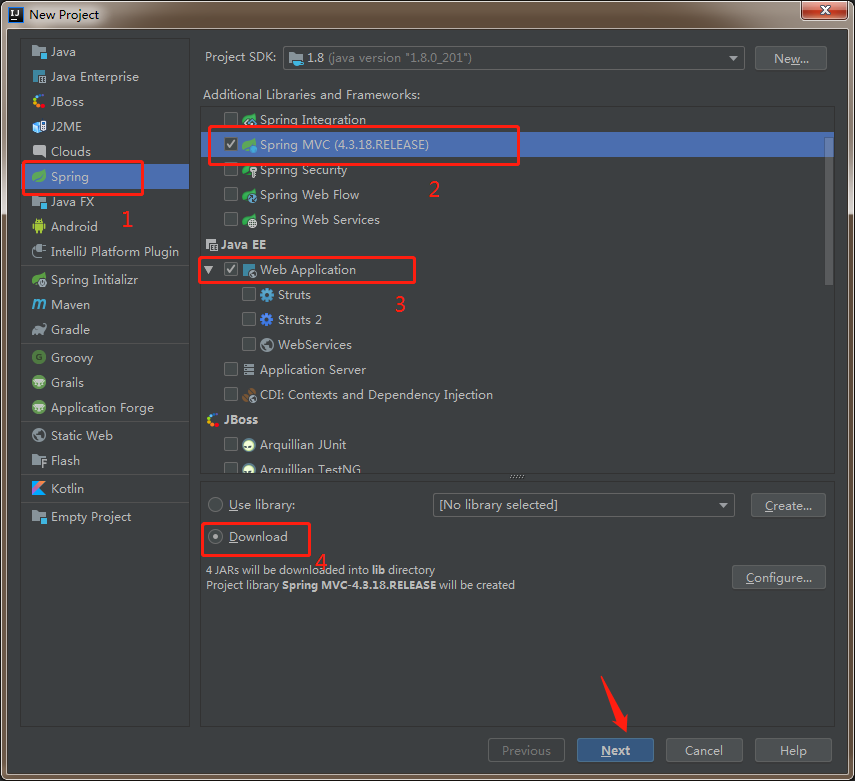Viewport: 855px width, 781px height.
Task: Click the Spring Initializr icon
Action: 39,280
